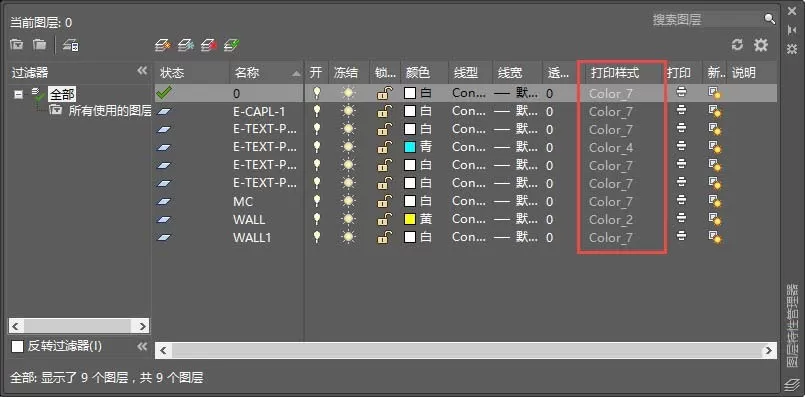805x397 pixels.
Task: Enable the 反转过滤器(I) checkbox
Action: (x=17, y=347)
